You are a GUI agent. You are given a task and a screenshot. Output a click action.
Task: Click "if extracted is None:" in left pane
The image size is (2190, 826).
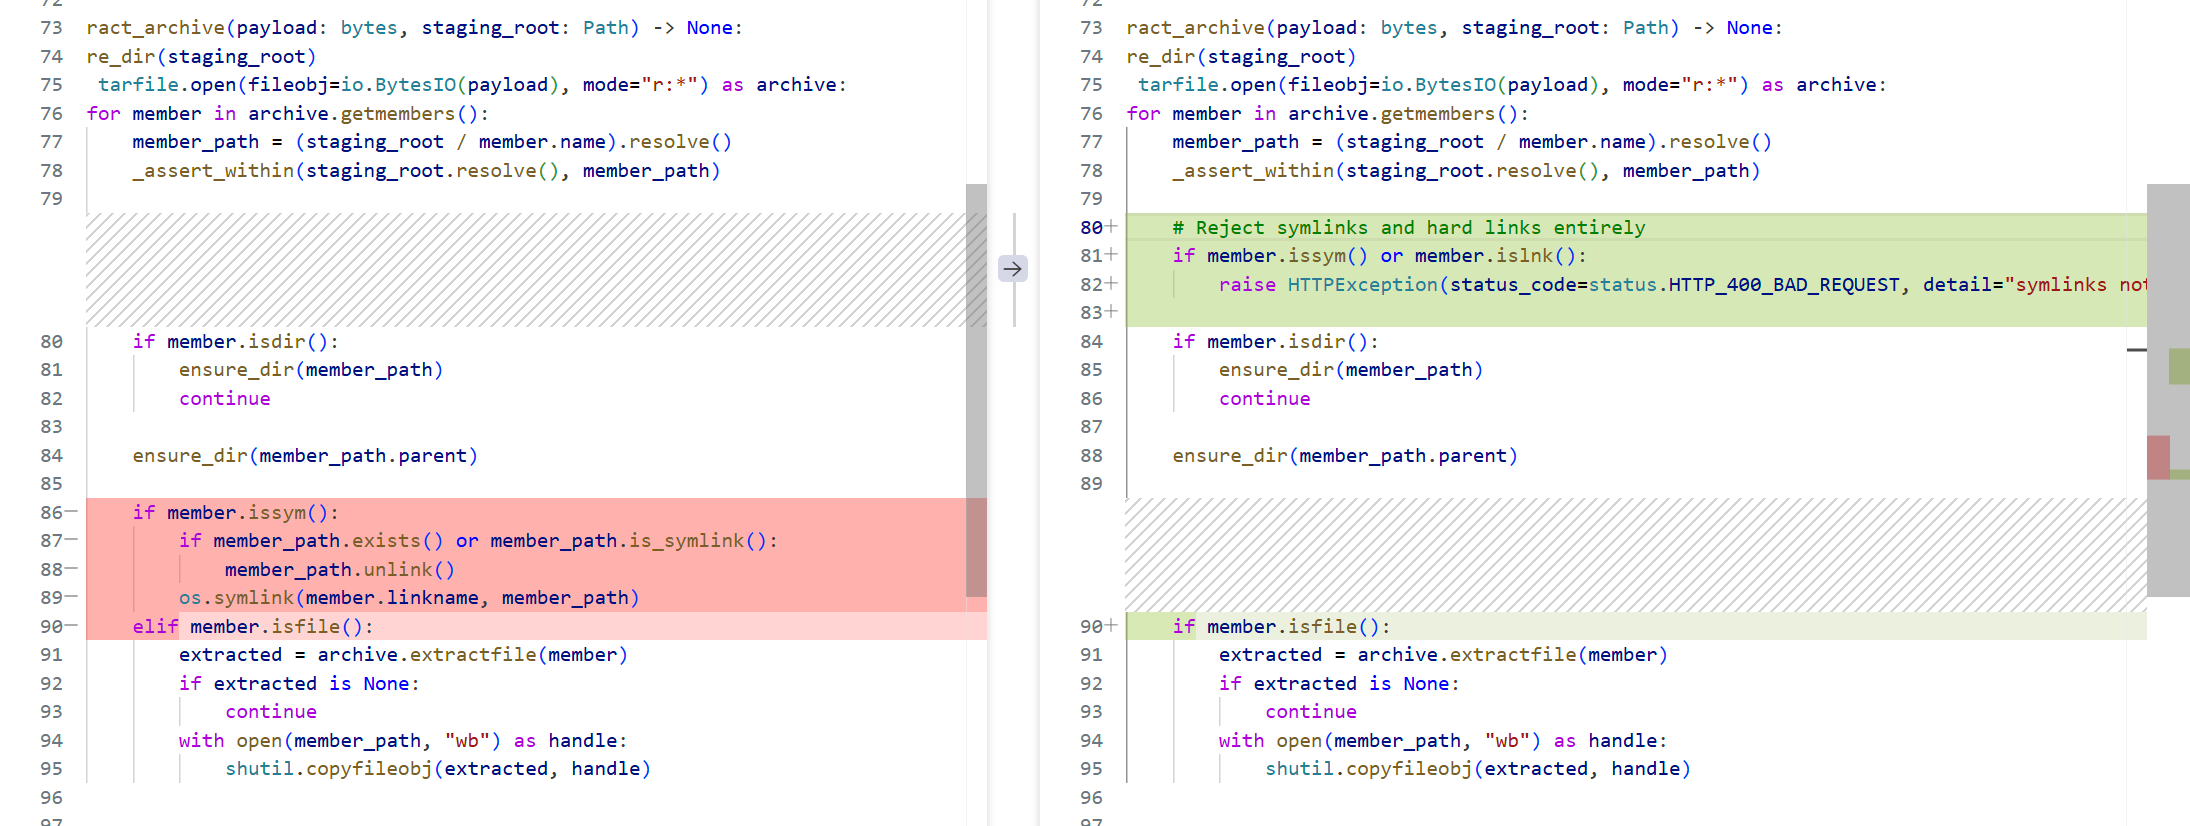click(x=299, y=683)
